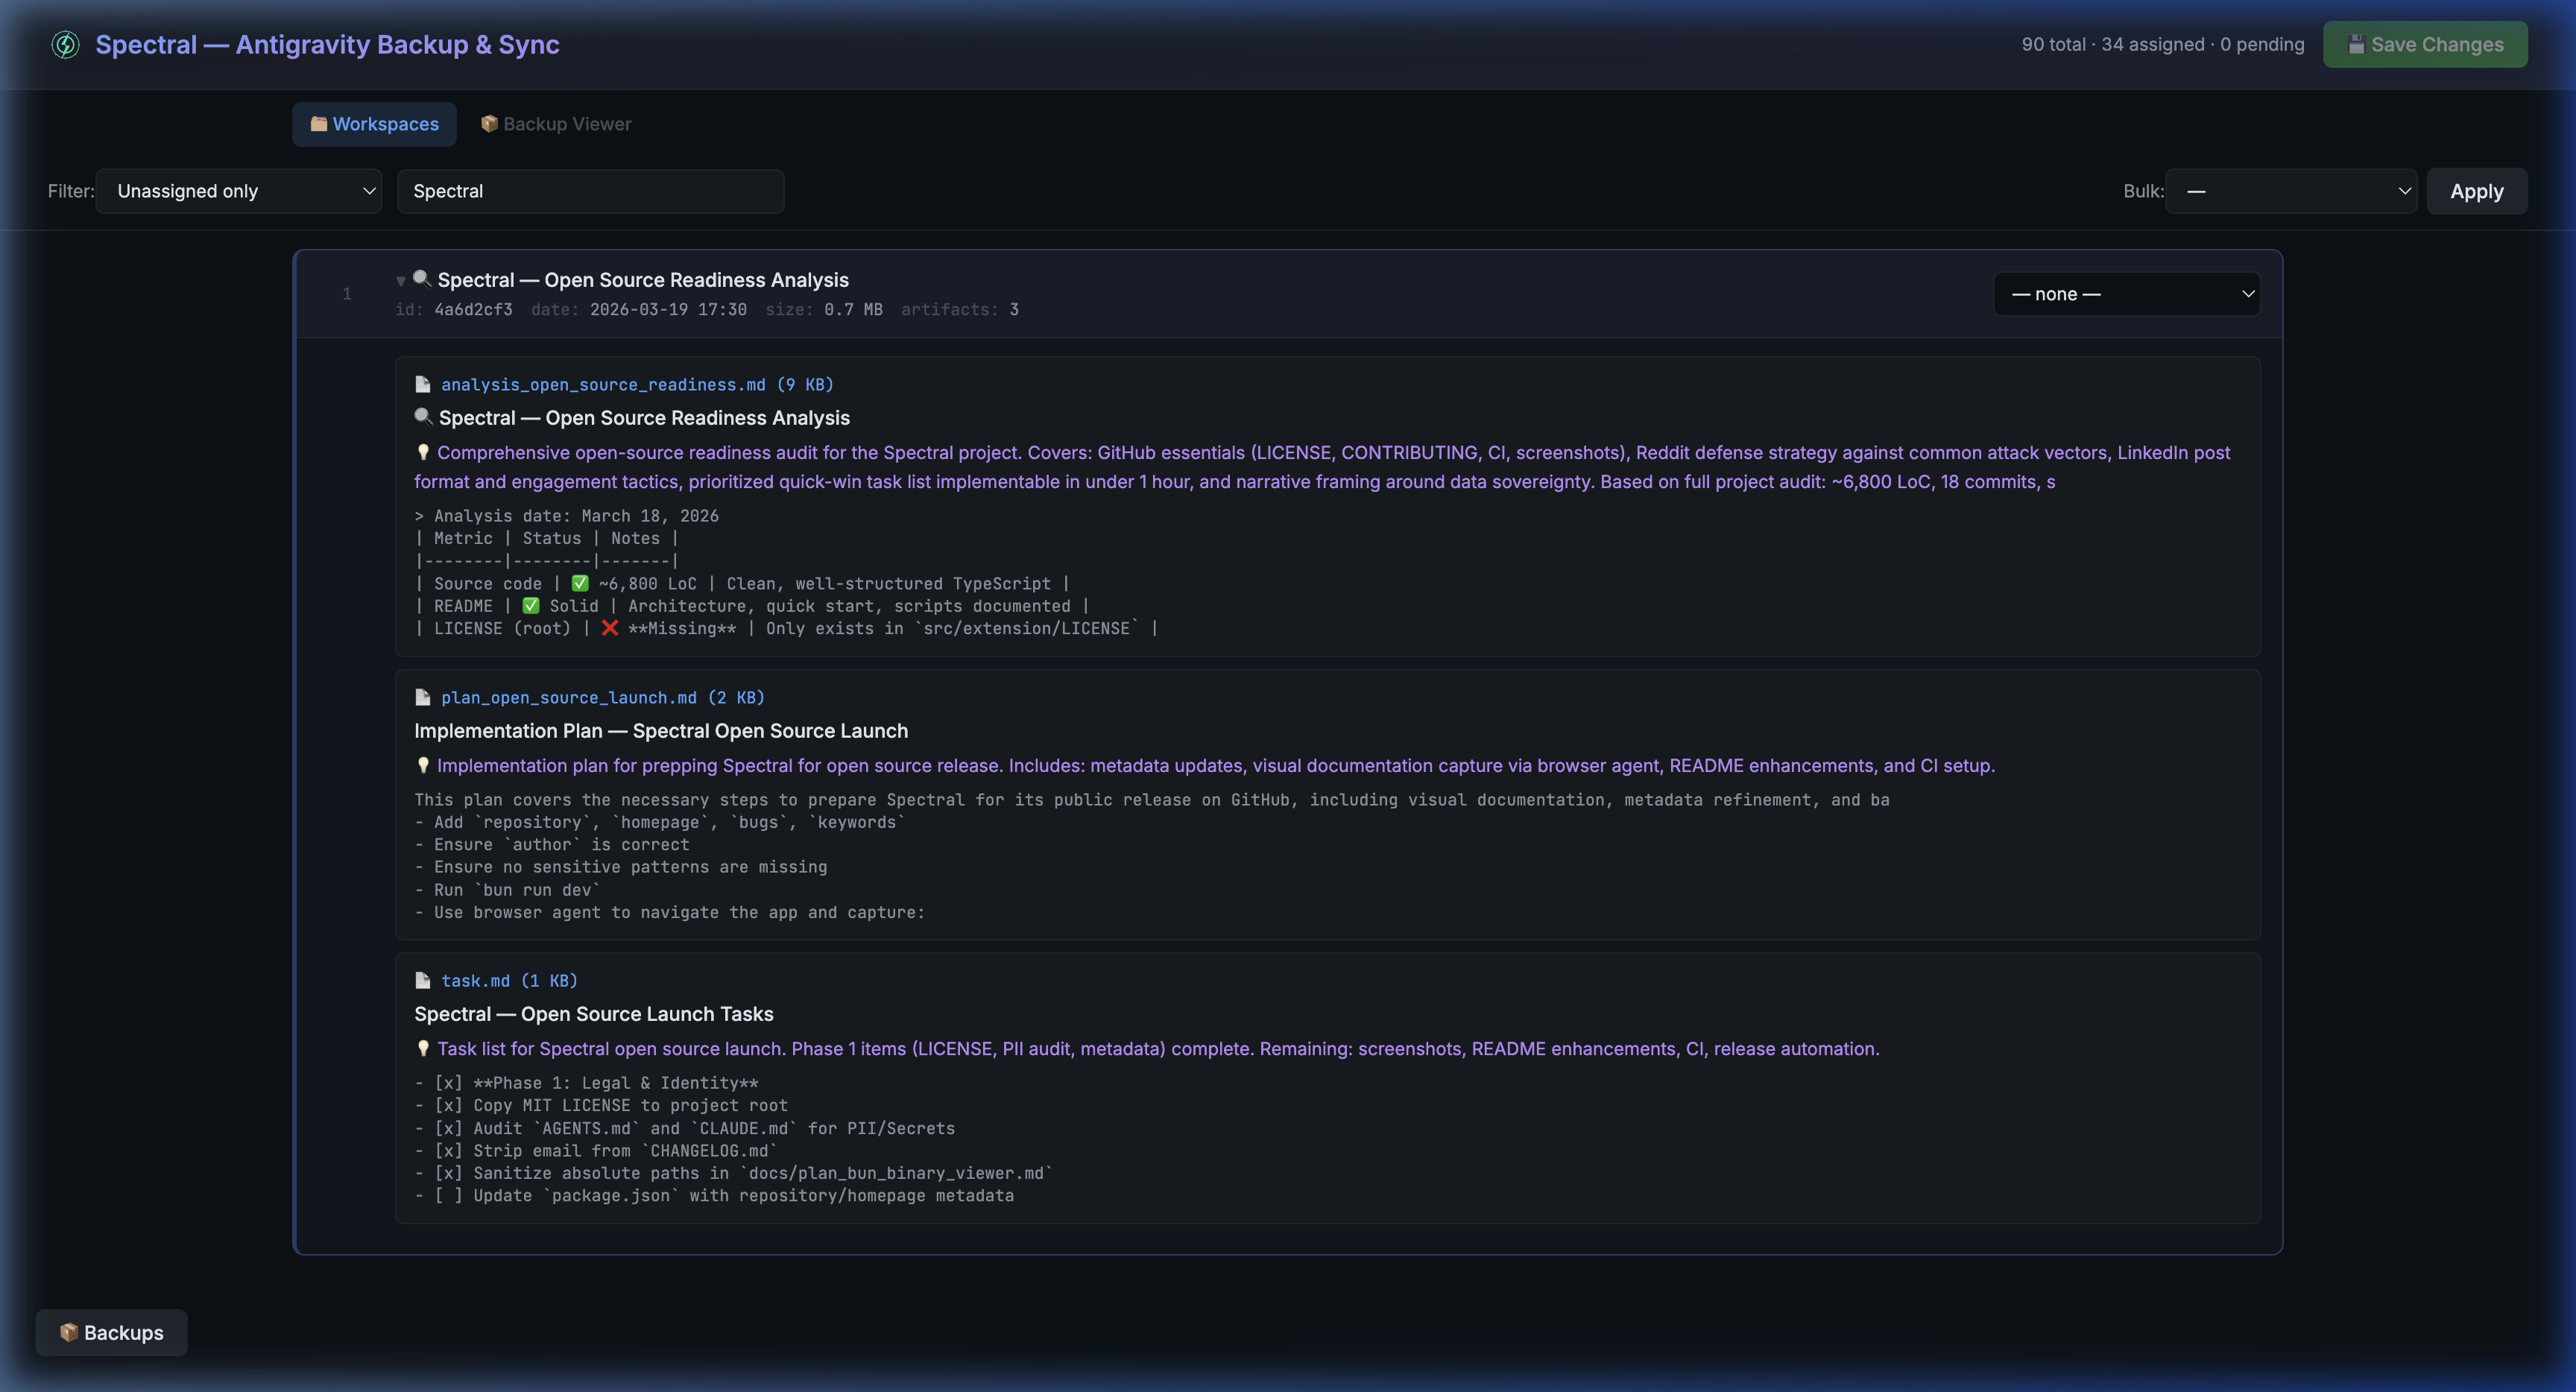Click the floppy disk icon on Save Changes
This screenshot has height=1392, width=2576.
click(x=2356, y=44)
